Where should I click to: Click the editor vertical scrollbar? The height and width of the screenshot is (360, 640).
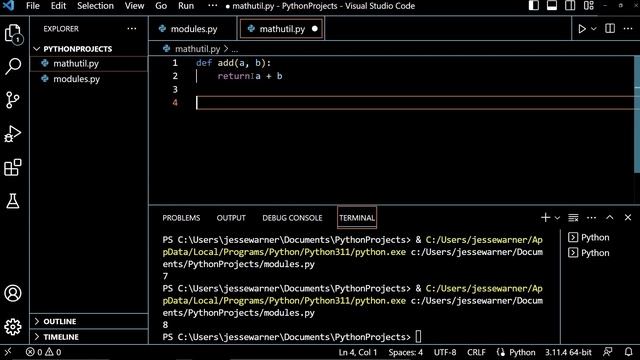637,114
